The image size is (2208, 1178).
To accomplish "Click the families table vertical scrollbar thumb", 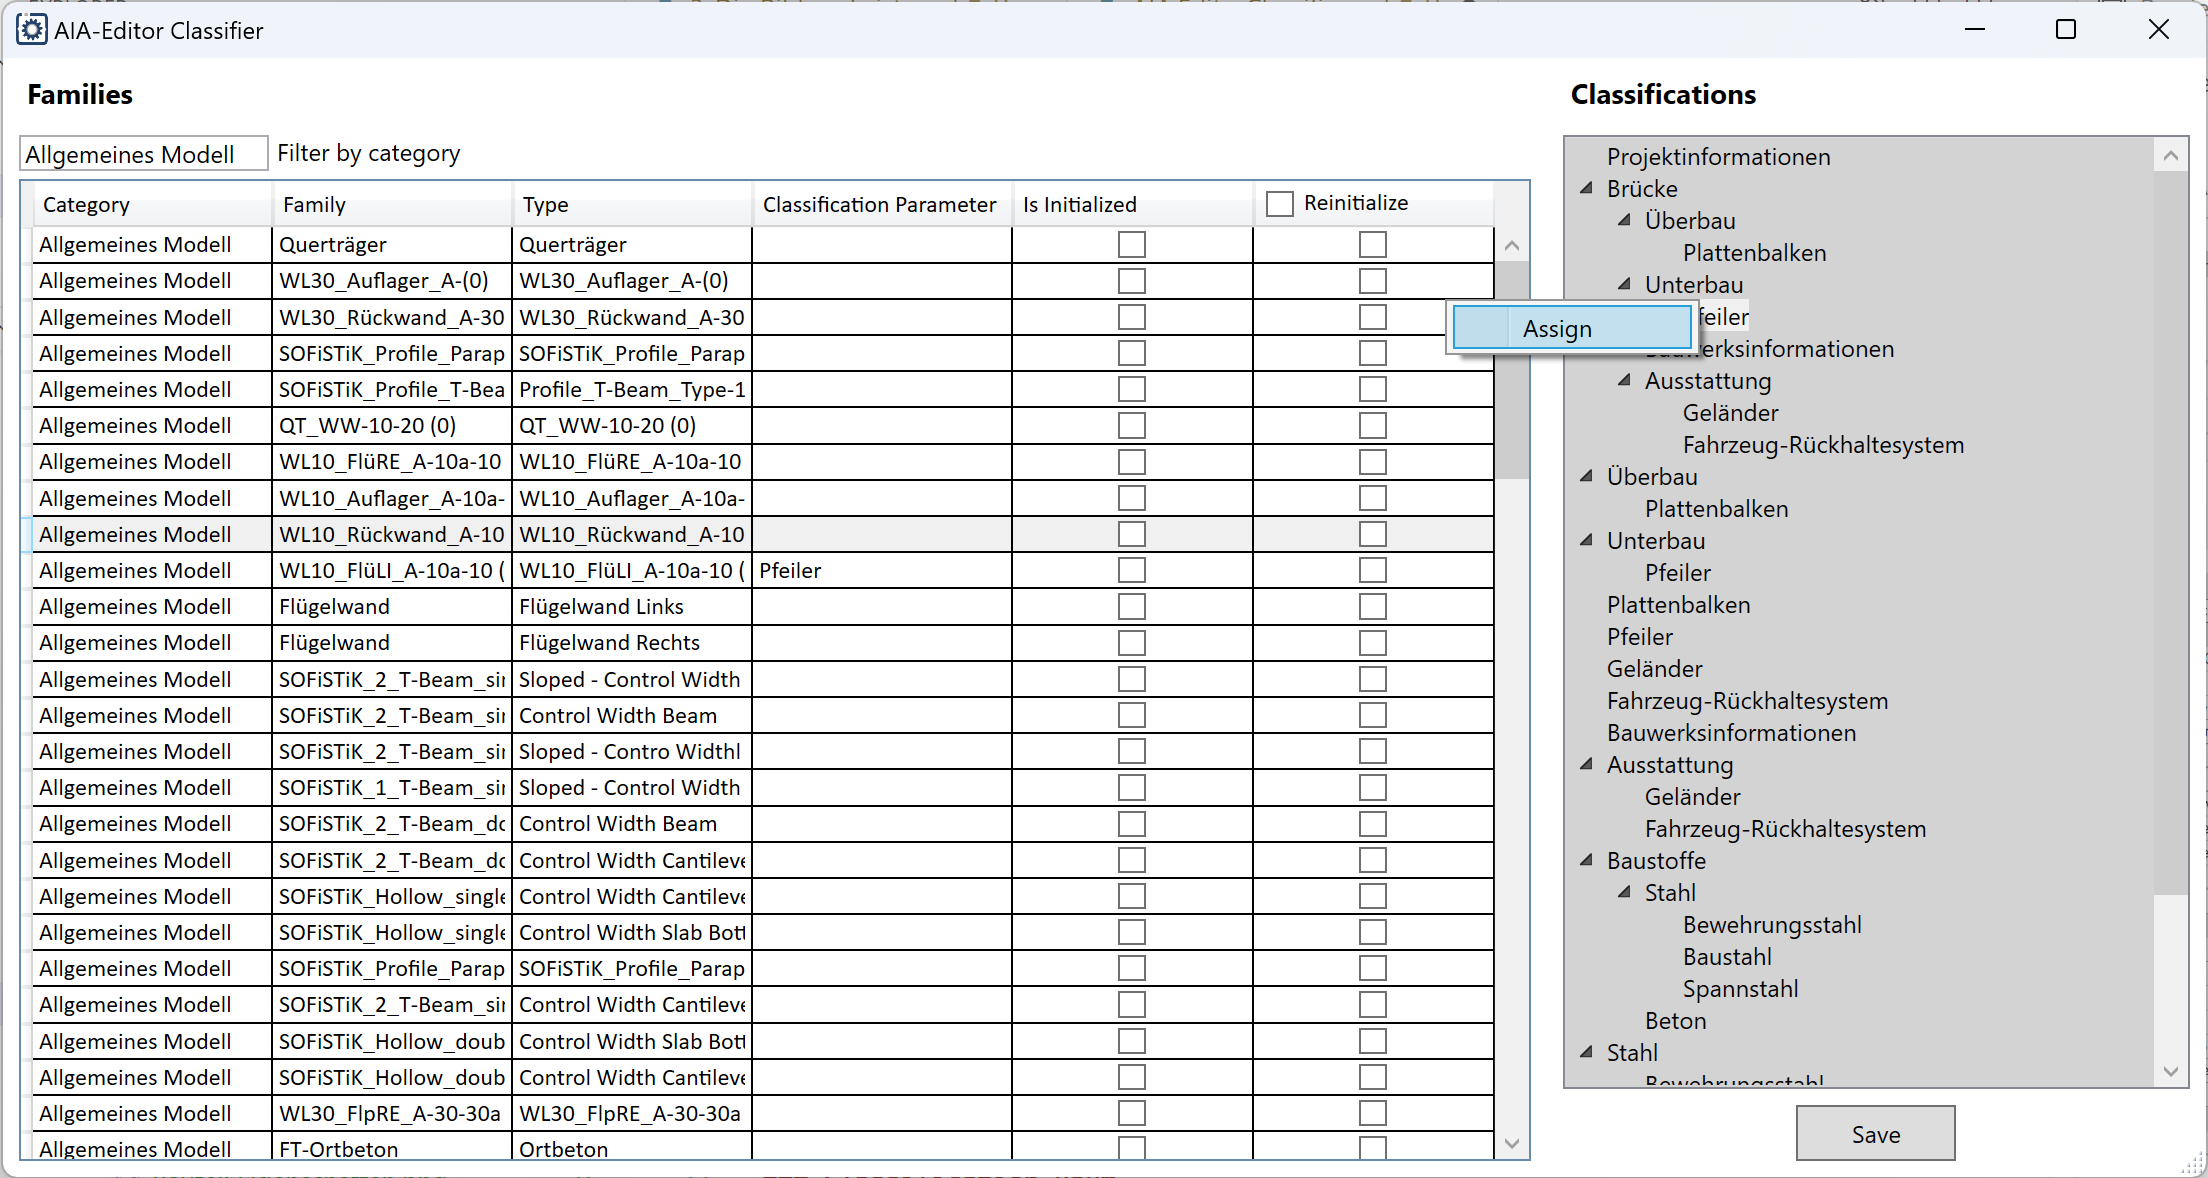I will [1512, 370].
